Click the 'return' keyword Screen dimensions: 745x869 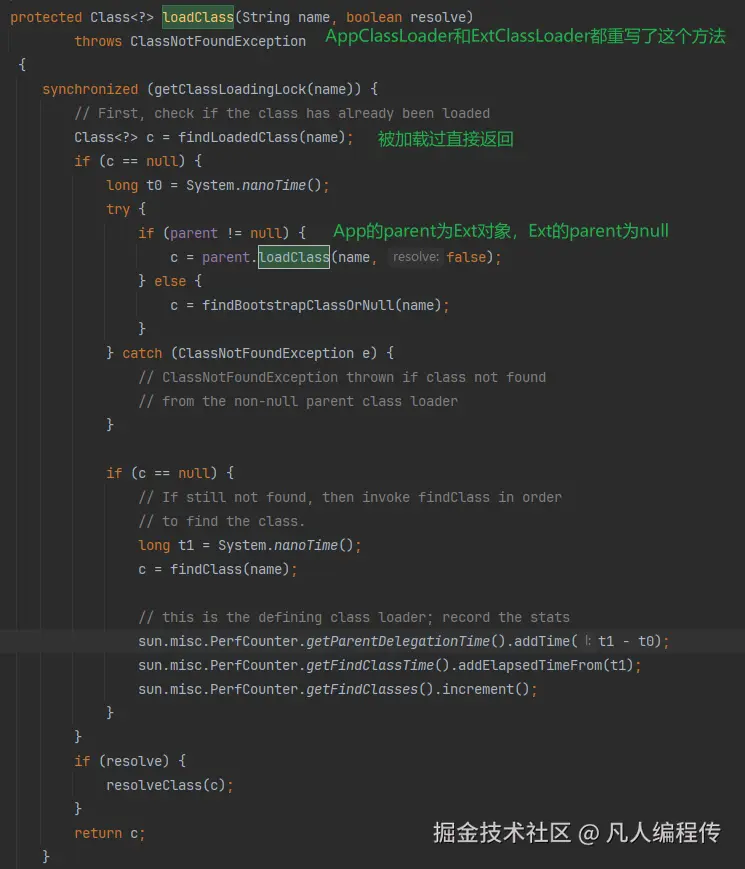pyautogui.click(x=98, y=833)
